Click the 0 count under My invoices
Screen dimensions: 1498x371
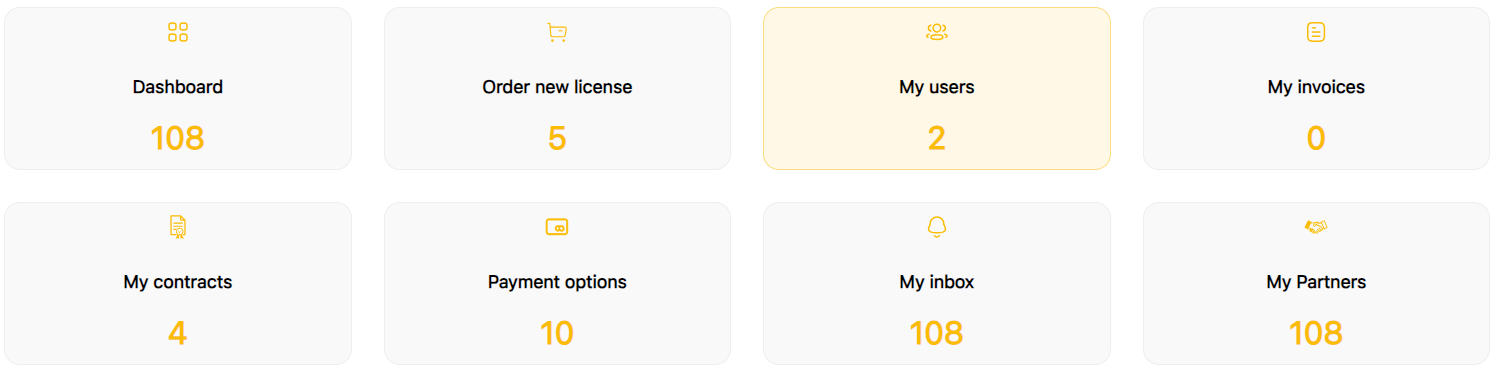coord(1316,138)
